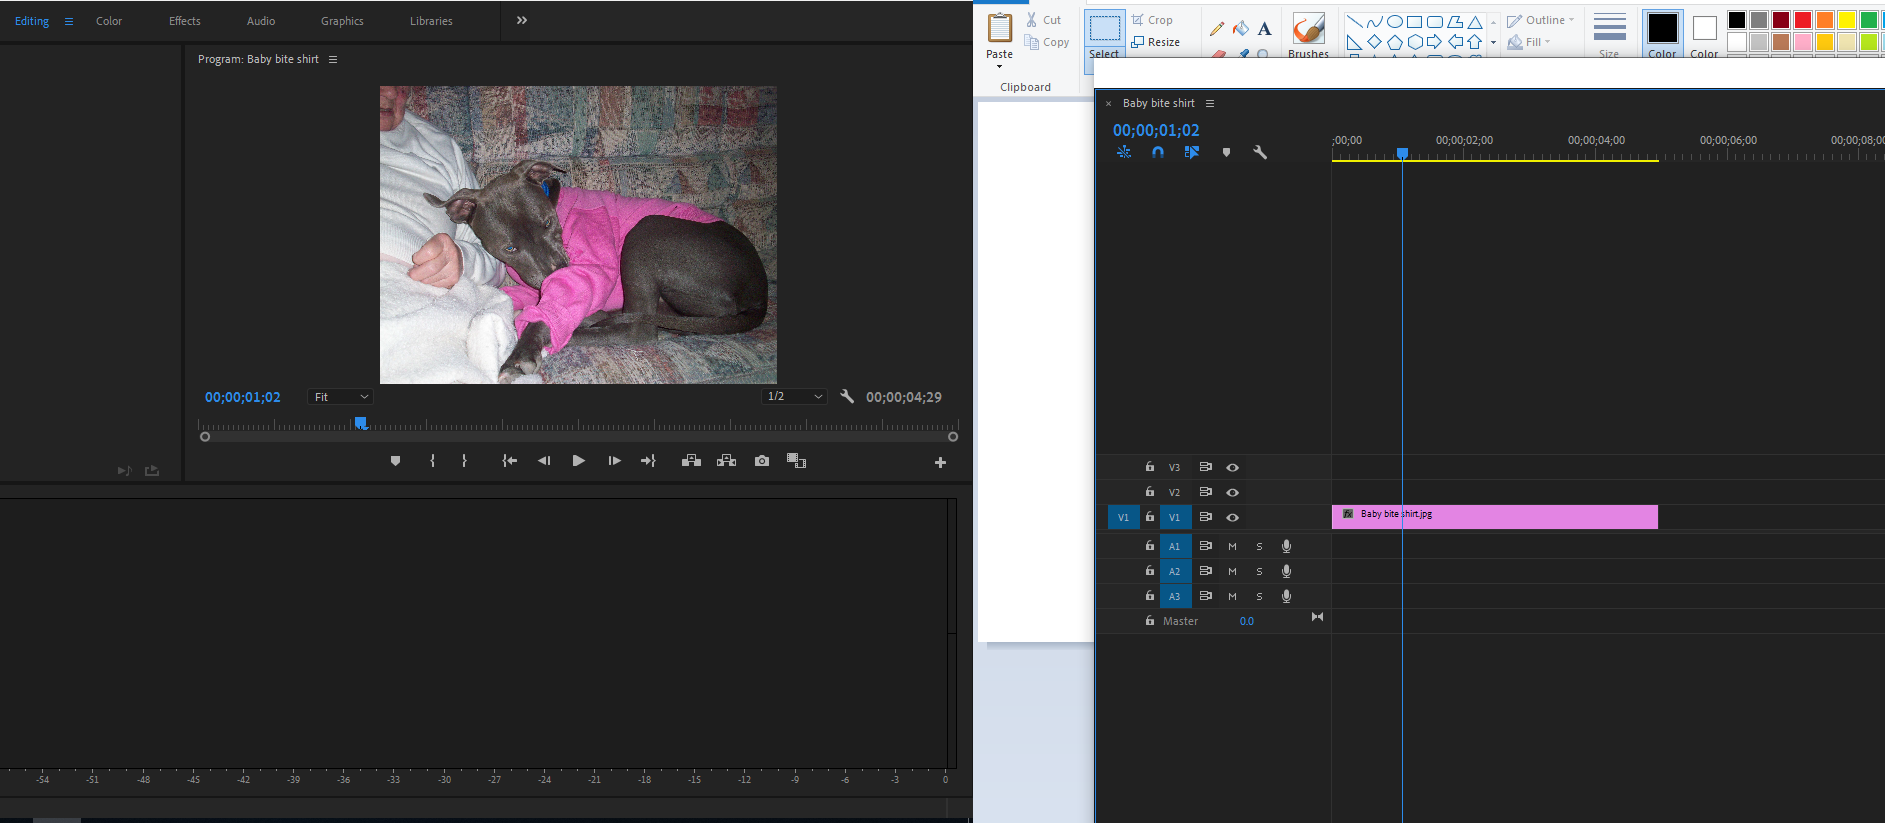The width and height of the screenshot is (1885, 823).
Task: Play the Baby bite shirt sequence
Action: (578, 461)
